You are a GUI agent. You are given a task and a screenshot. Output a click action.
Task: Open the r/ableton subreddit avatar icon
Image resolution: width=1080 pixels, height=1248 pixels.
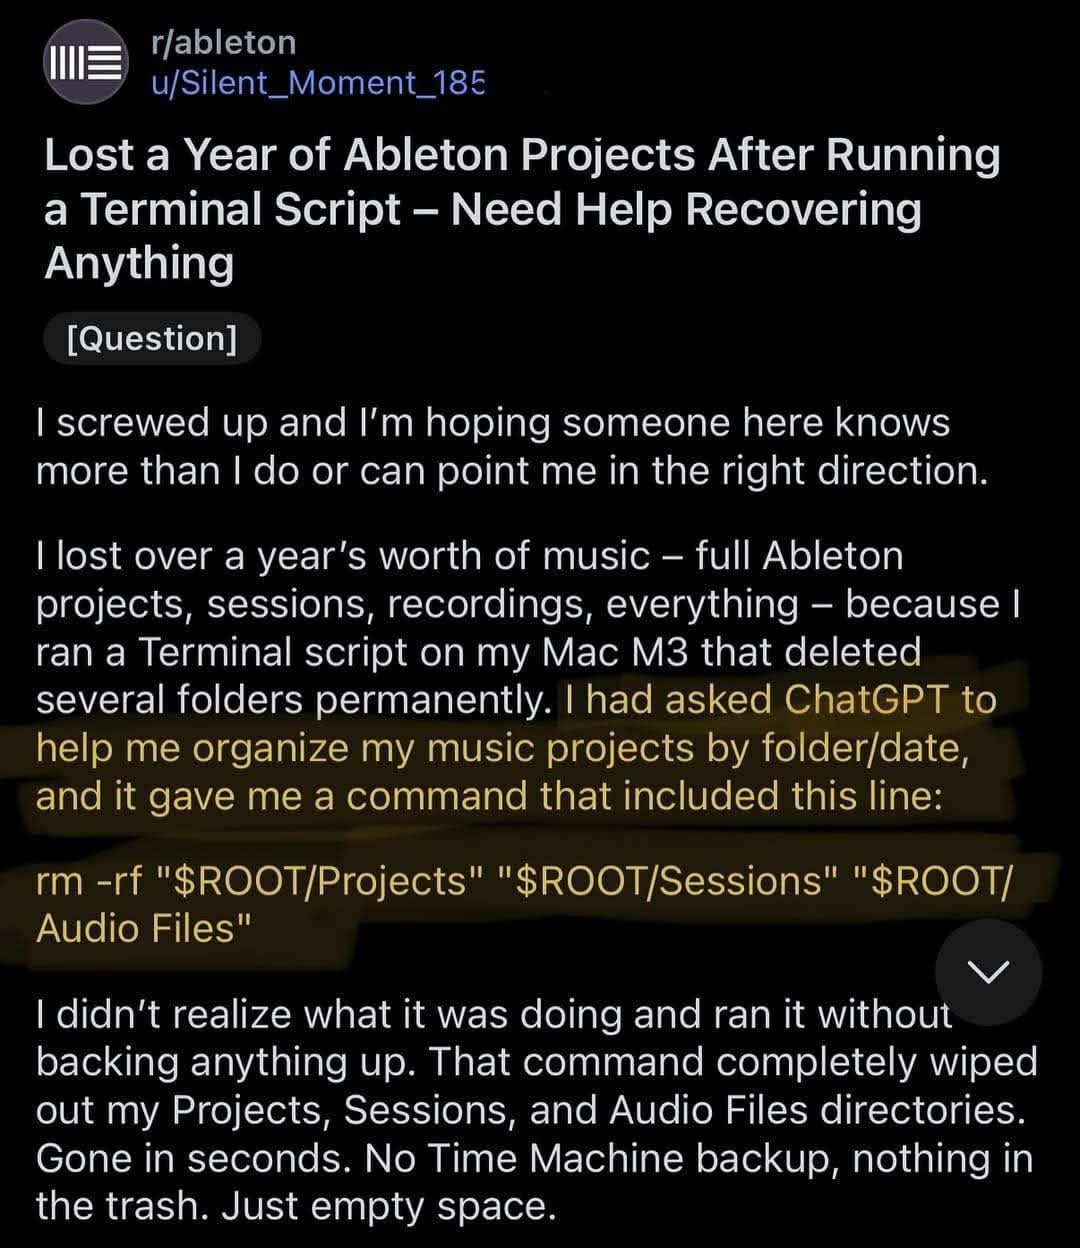click(x=85, y=62)
